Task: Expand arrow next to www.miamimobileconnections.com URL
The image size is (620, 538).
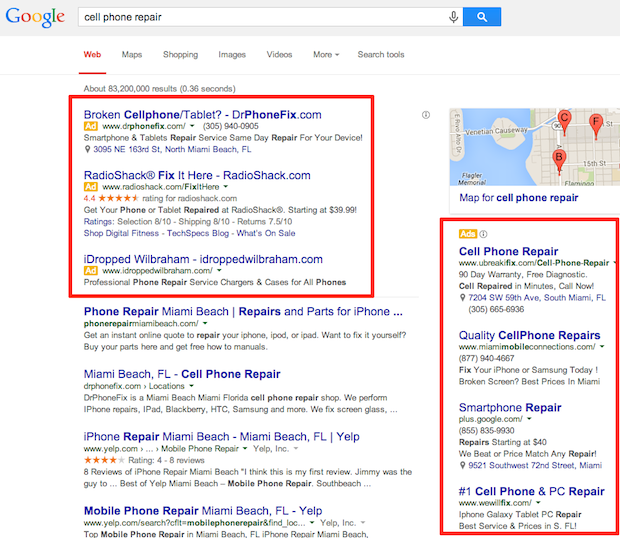Action: point(603,346)
